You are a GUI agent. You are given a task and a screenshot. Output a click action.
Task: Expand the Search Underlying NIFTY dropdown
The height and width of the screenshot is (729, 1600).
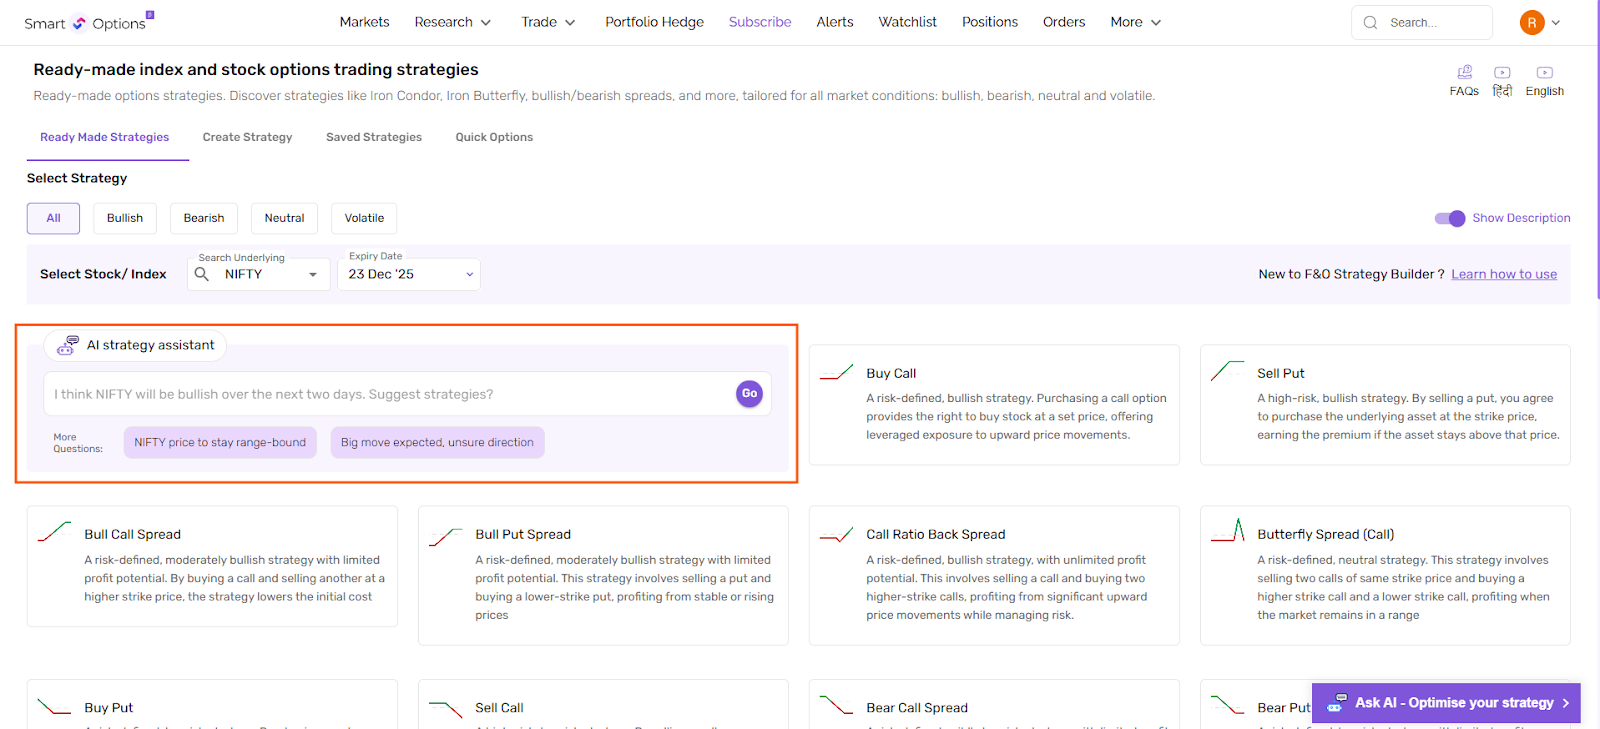click(x=313, y=274)
